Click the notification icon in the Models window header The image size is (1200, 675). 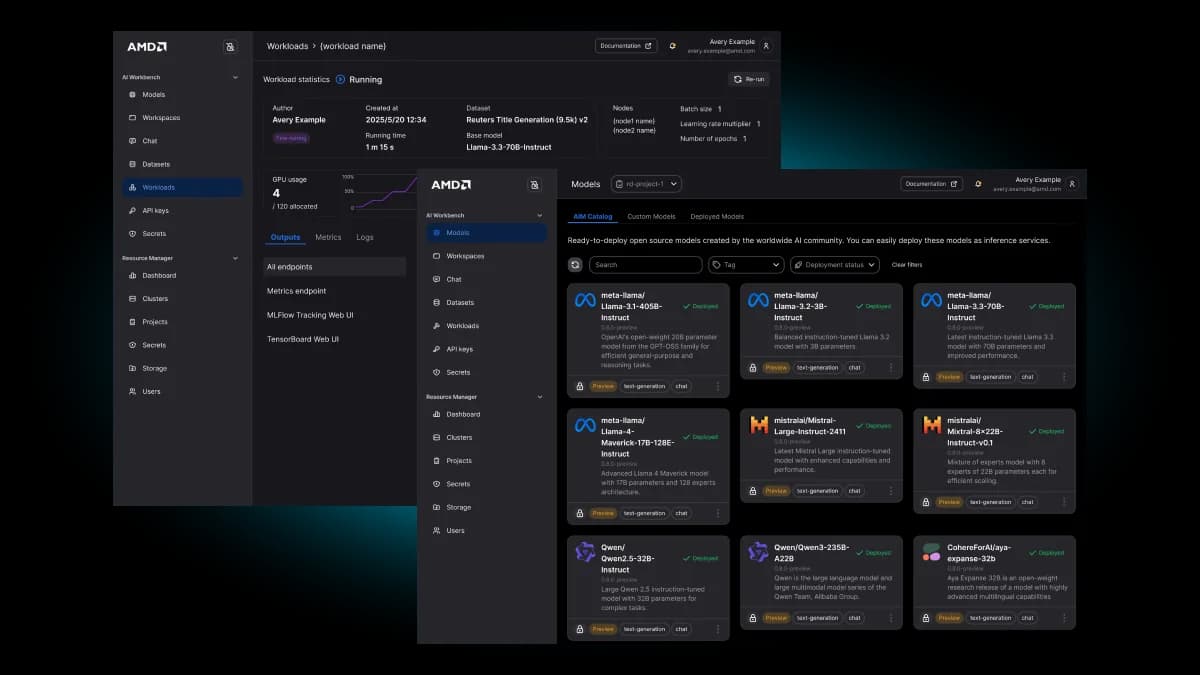pos(977,184)
